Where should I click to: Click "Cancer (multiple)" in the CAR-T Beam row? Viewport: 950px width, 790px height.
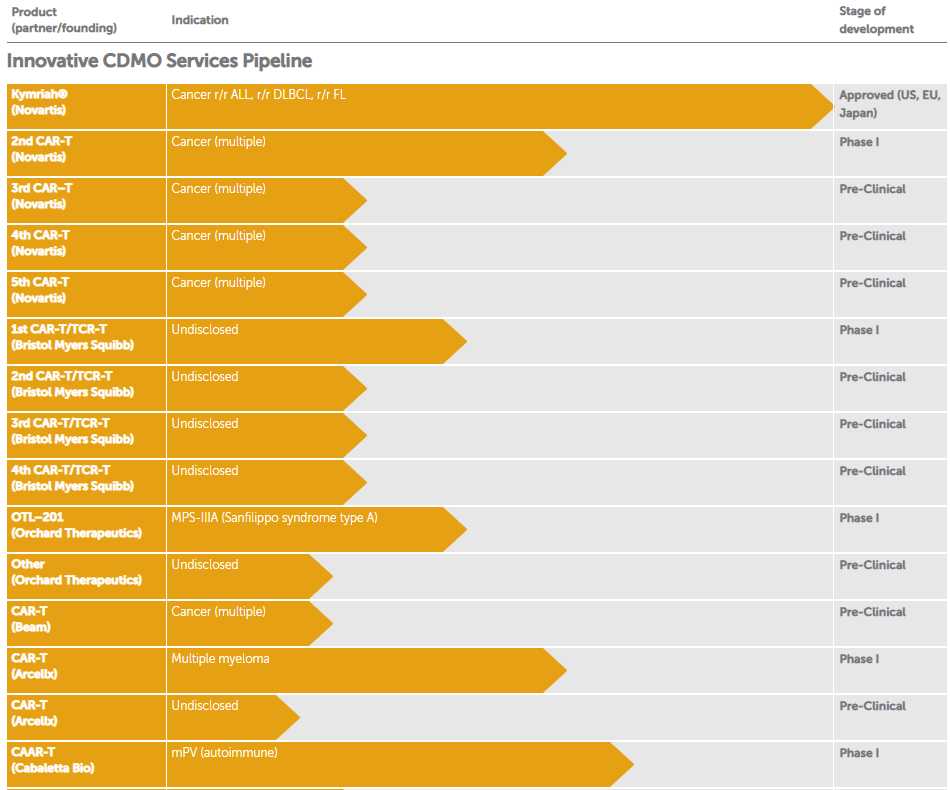pyautogui.click(x=219, y=612)
